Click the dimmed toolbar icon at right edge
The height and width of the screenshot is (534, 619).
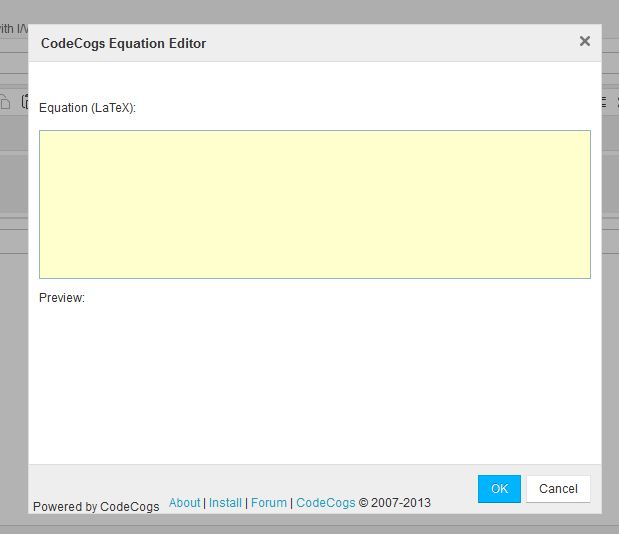(x=603, y=101)
